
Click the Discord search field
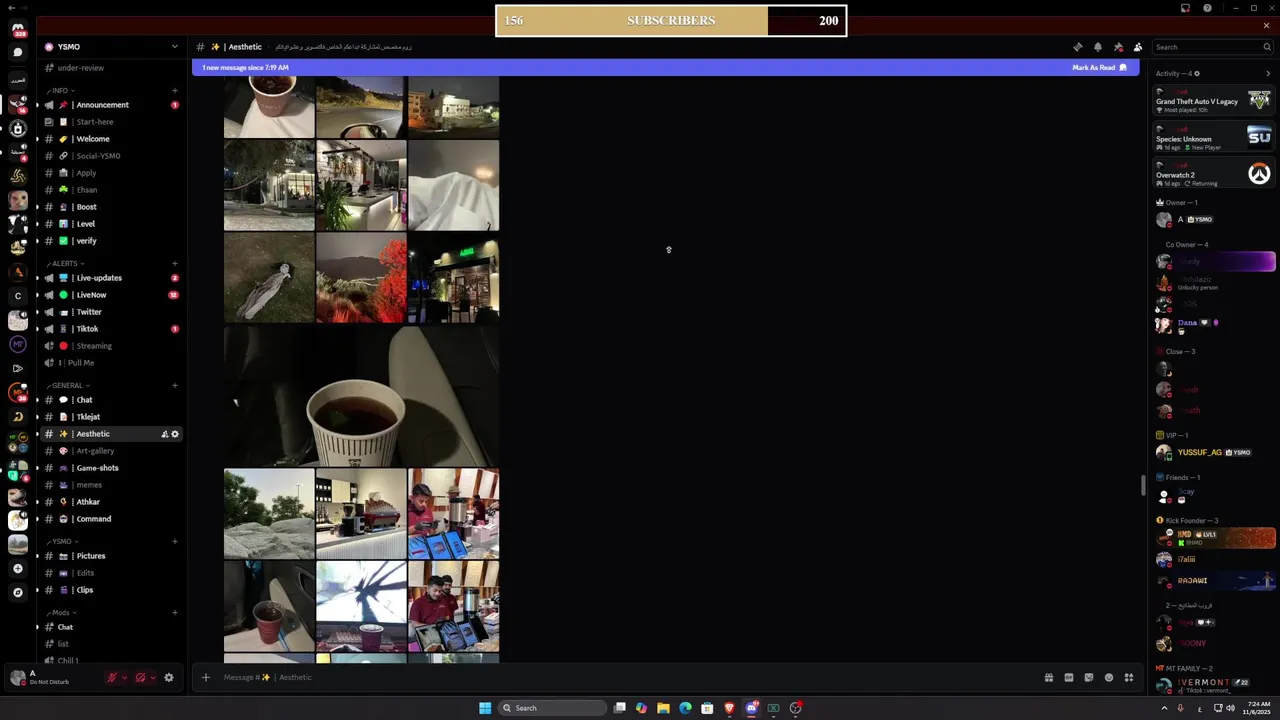(x=1212, y=47)
